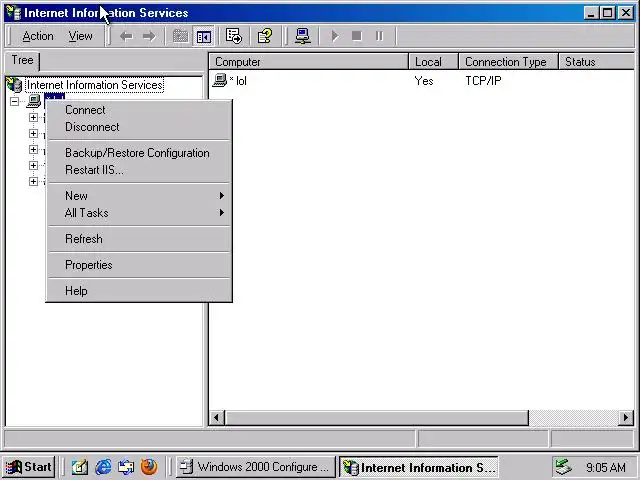This screenshot has width=640, height=480.
Task: Open the Start menu button
Action: (29, 467)
